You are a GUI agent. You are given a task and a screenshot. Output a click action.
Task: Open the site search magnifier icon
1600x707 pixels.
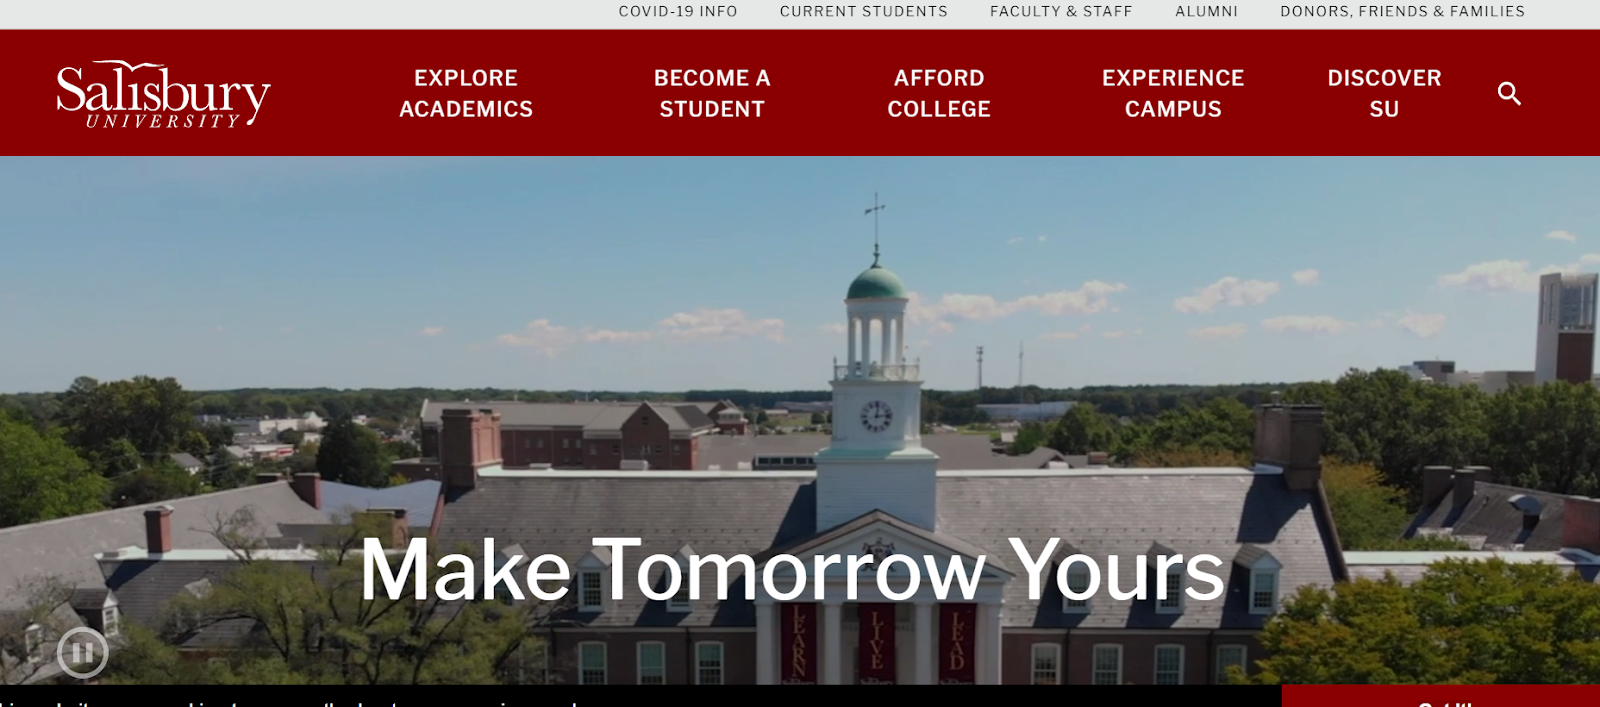[x=1509, y=93]
